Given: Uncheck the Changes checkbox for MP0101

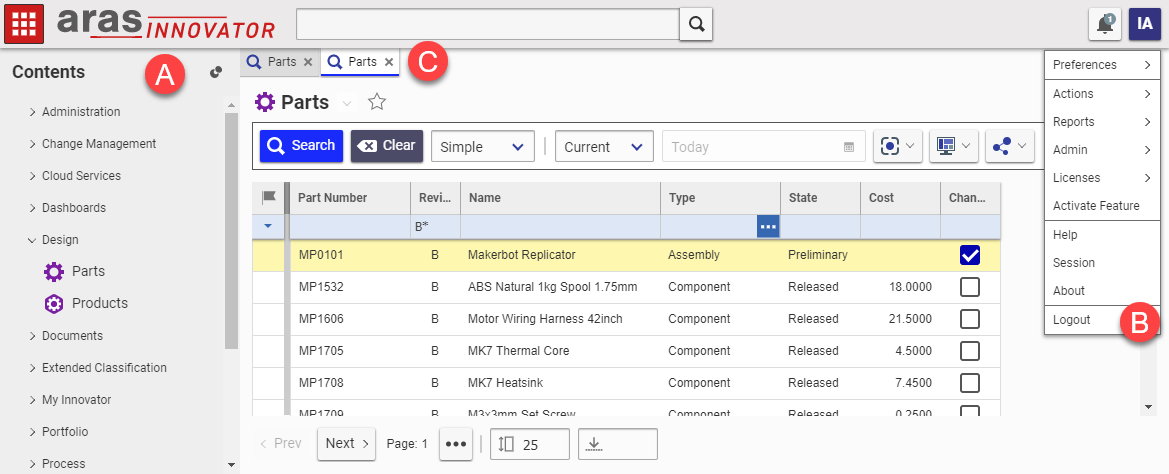Looking at the screenshot, I should pyautogui.click(x=969, y=255).
